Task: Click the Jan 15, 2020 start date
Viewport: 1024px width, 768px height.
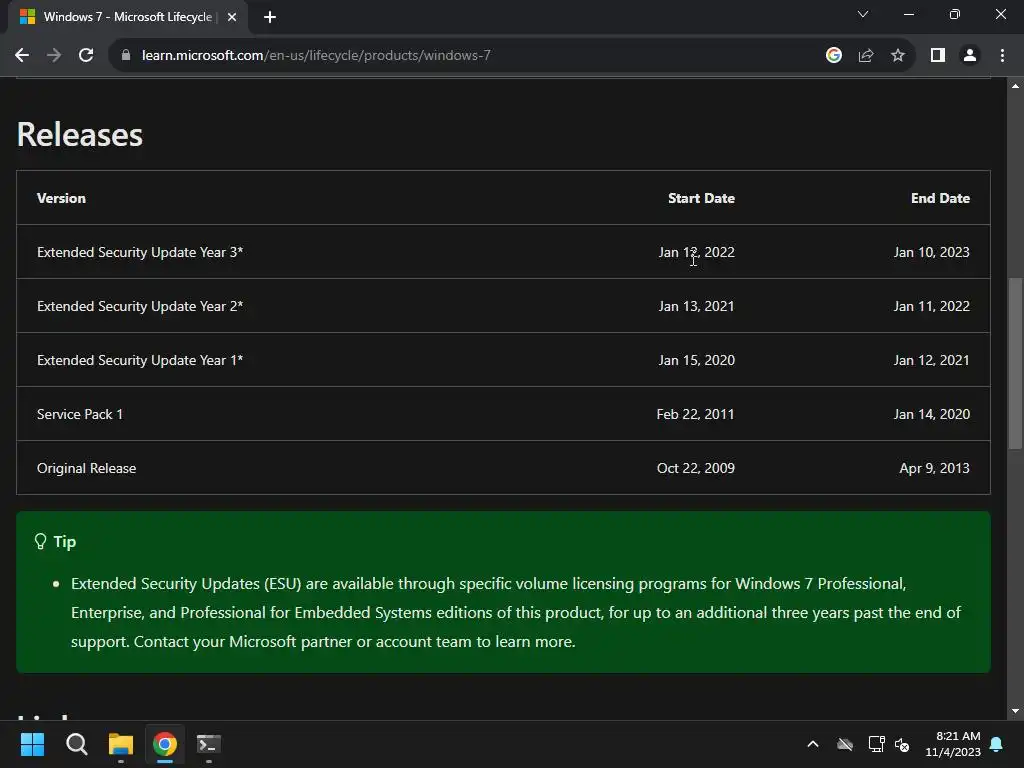Action: click(696, 360)
